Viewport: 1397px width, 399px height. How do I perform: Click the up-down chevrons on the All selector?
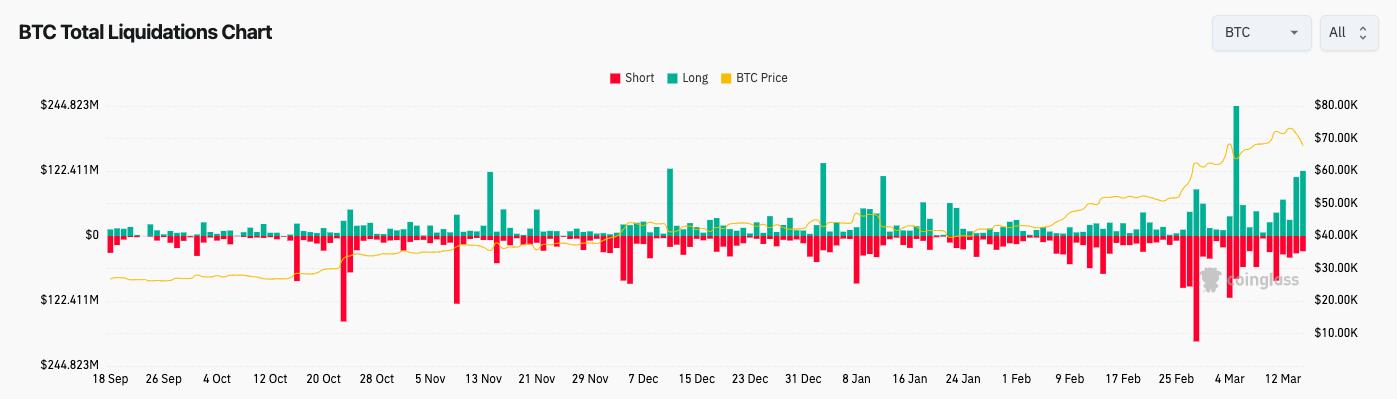(x=1361, y=33)
